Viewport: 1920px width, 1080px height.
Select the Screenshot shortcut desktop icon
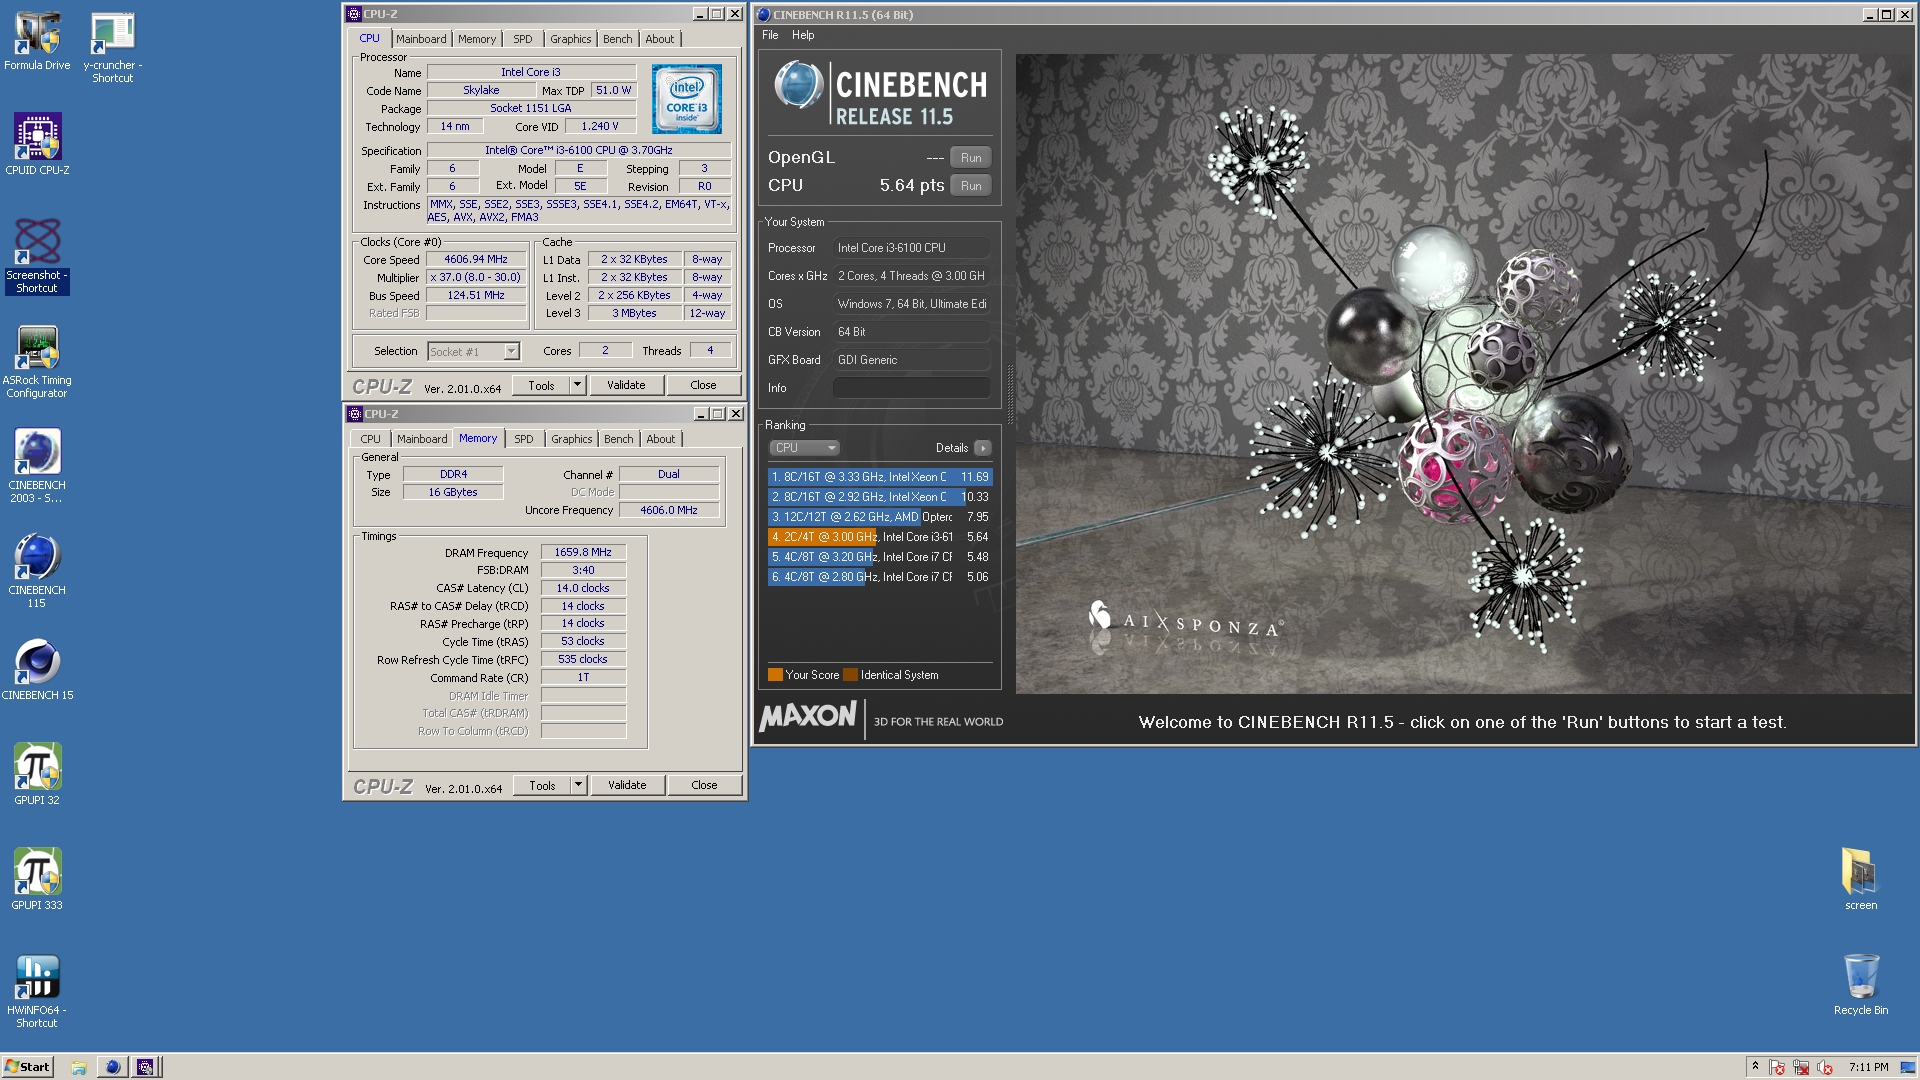pos(37,256)
